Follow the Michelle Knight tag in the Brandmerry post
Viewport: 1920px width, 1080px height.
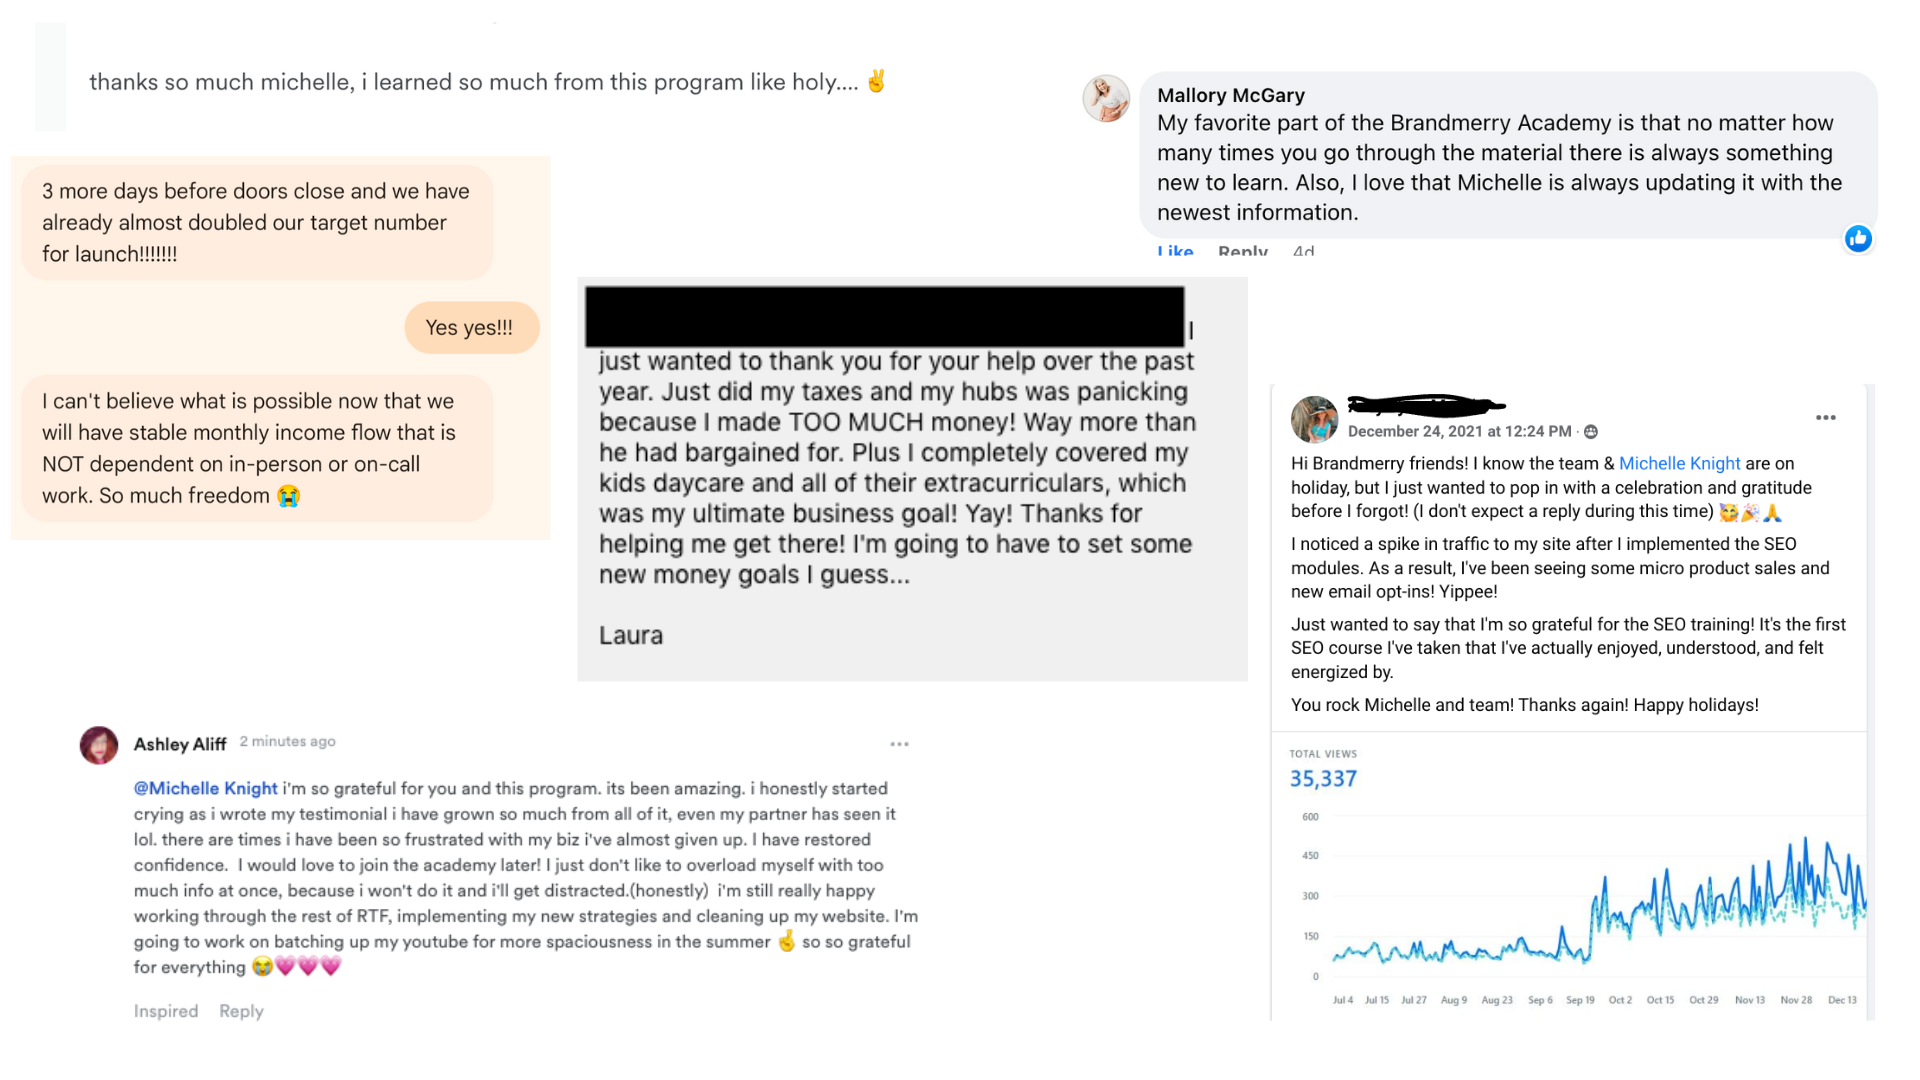click(1680, 463)
